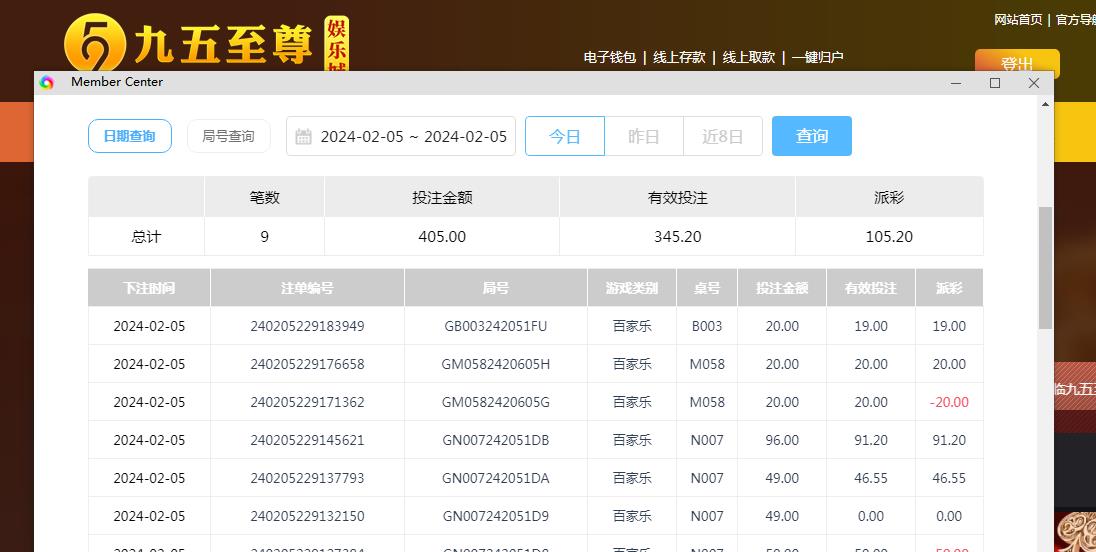Close the Member Center window

pos(1034,83)
